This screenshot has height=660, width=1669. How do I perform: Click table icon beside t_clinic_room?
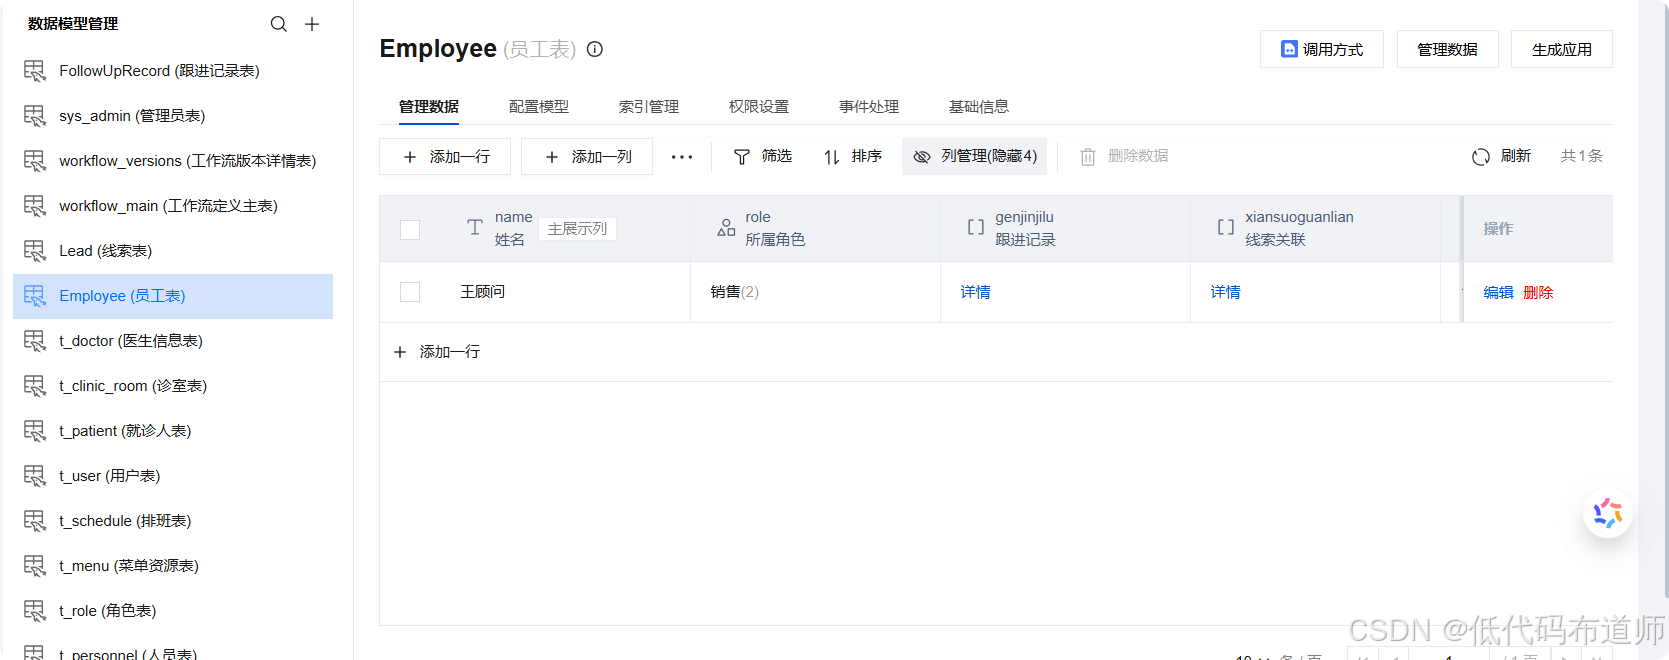tap(35, 386)
